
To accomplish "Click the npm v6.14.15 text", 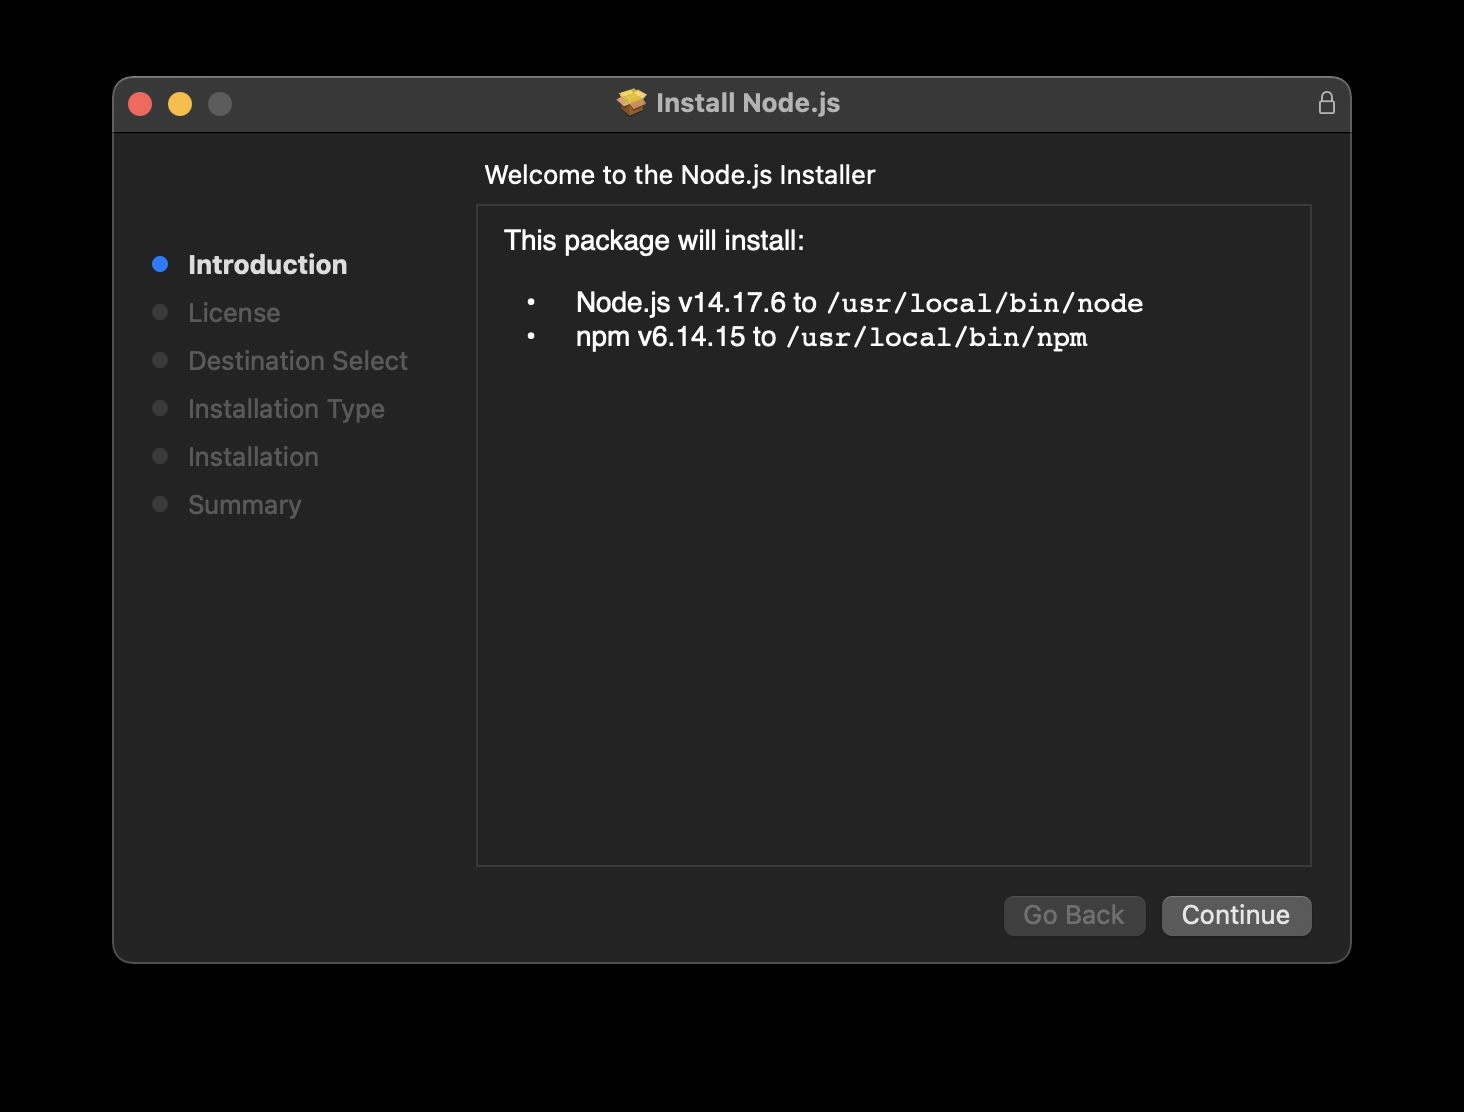I will [661, 337].
